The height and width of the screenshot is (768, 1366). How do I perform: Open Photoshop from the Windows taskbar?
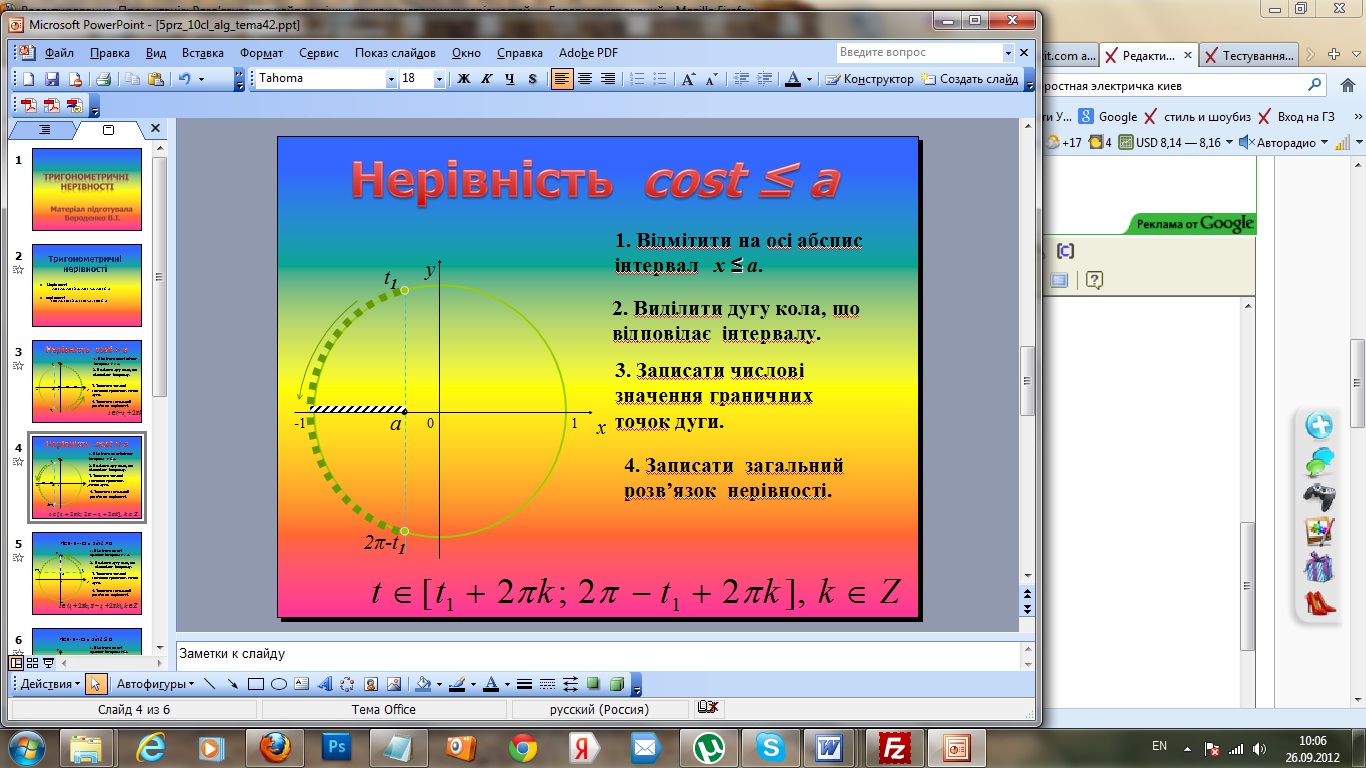[335, 747]
